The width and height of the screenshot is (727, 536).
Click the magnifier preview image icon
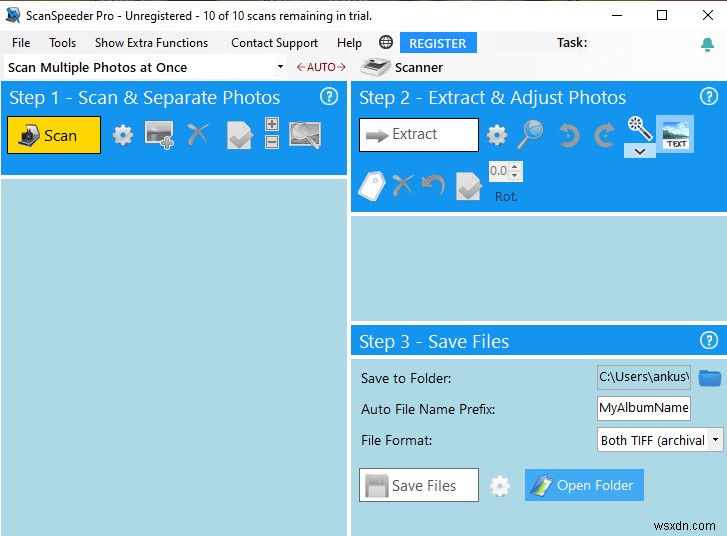(305, 135)
